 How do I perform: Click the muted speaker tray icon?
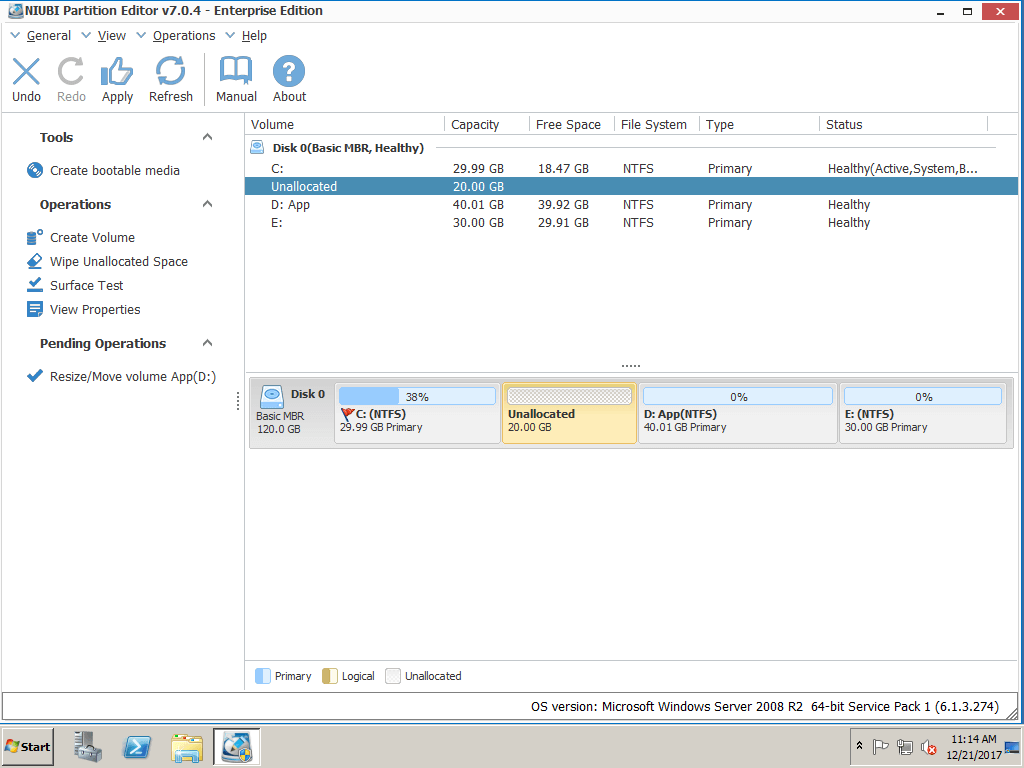[x=929, y=746]
